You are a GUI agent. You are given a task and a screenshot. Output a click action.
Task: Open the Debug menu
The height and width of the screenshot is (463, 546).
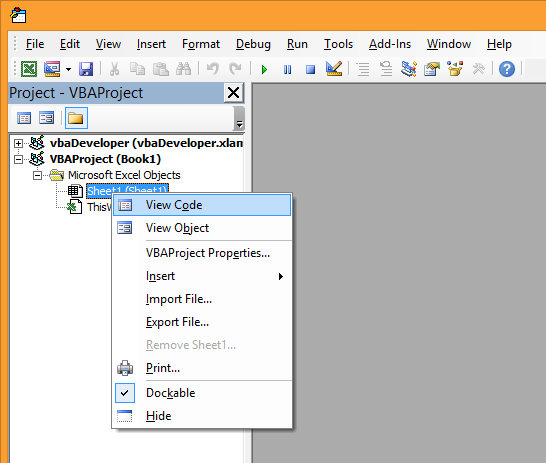253,44
